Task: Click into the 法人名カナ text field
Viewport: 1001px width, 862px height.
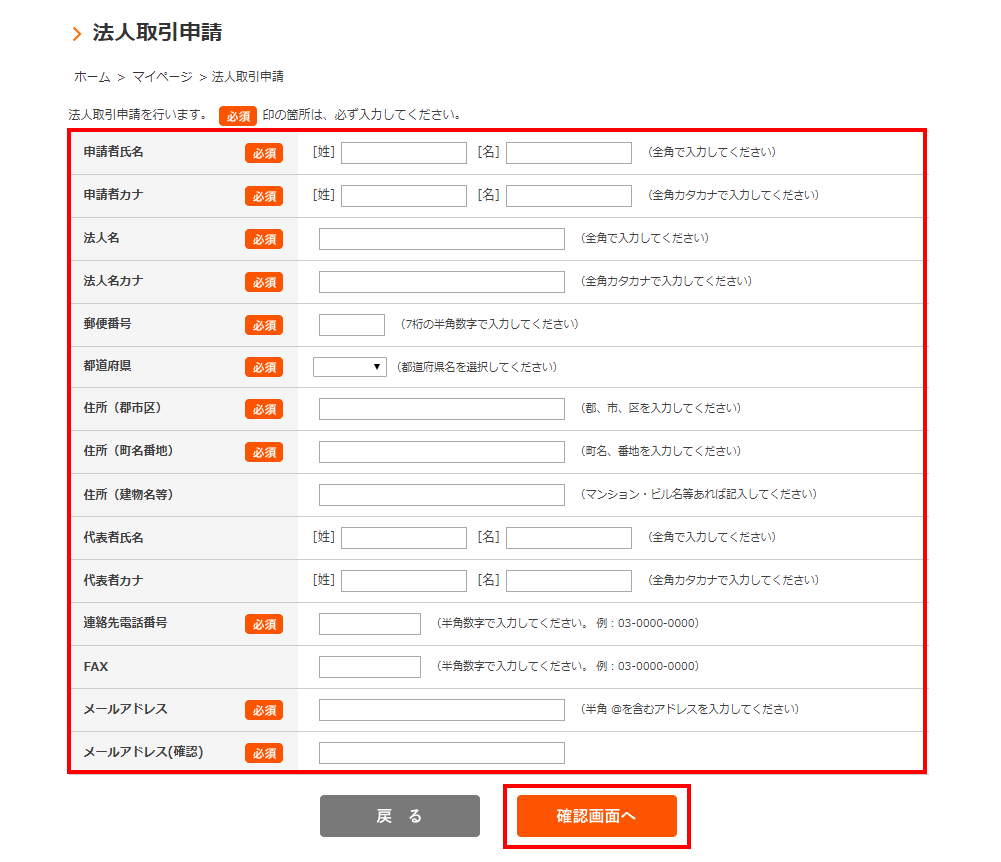Action: point(441,282)
